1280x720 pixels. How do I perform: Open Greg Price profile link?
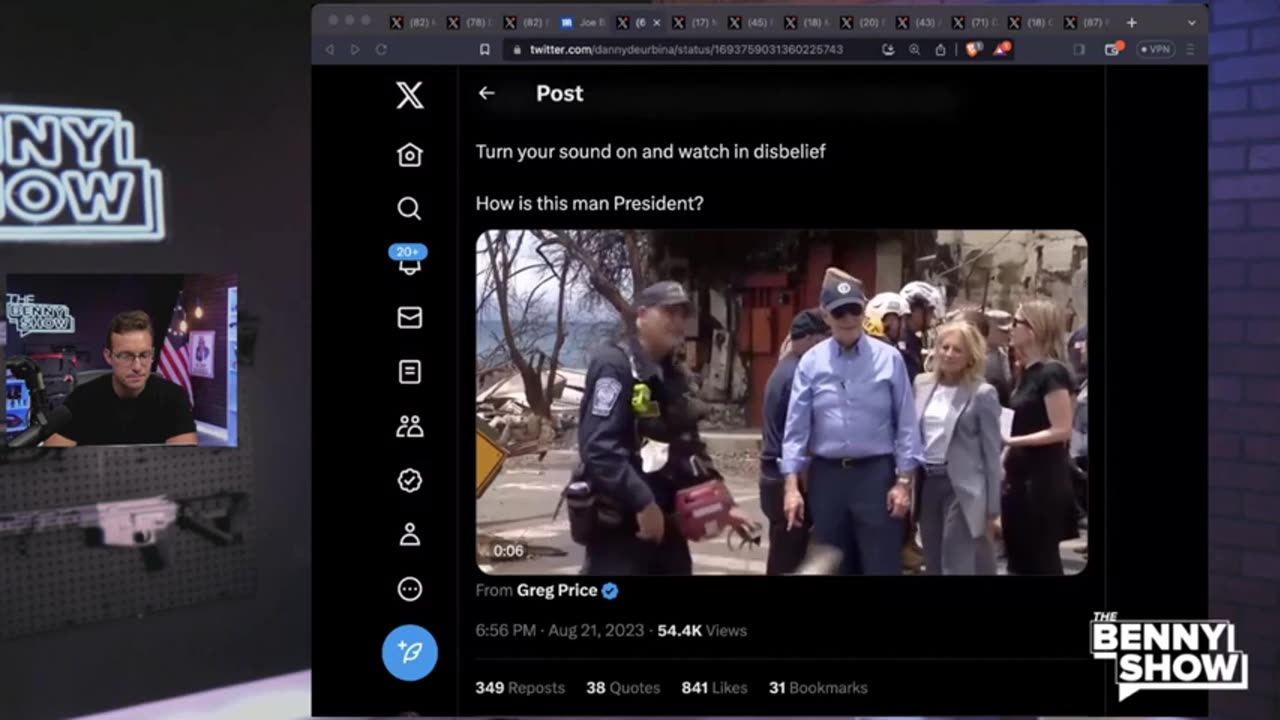[557, 590]
